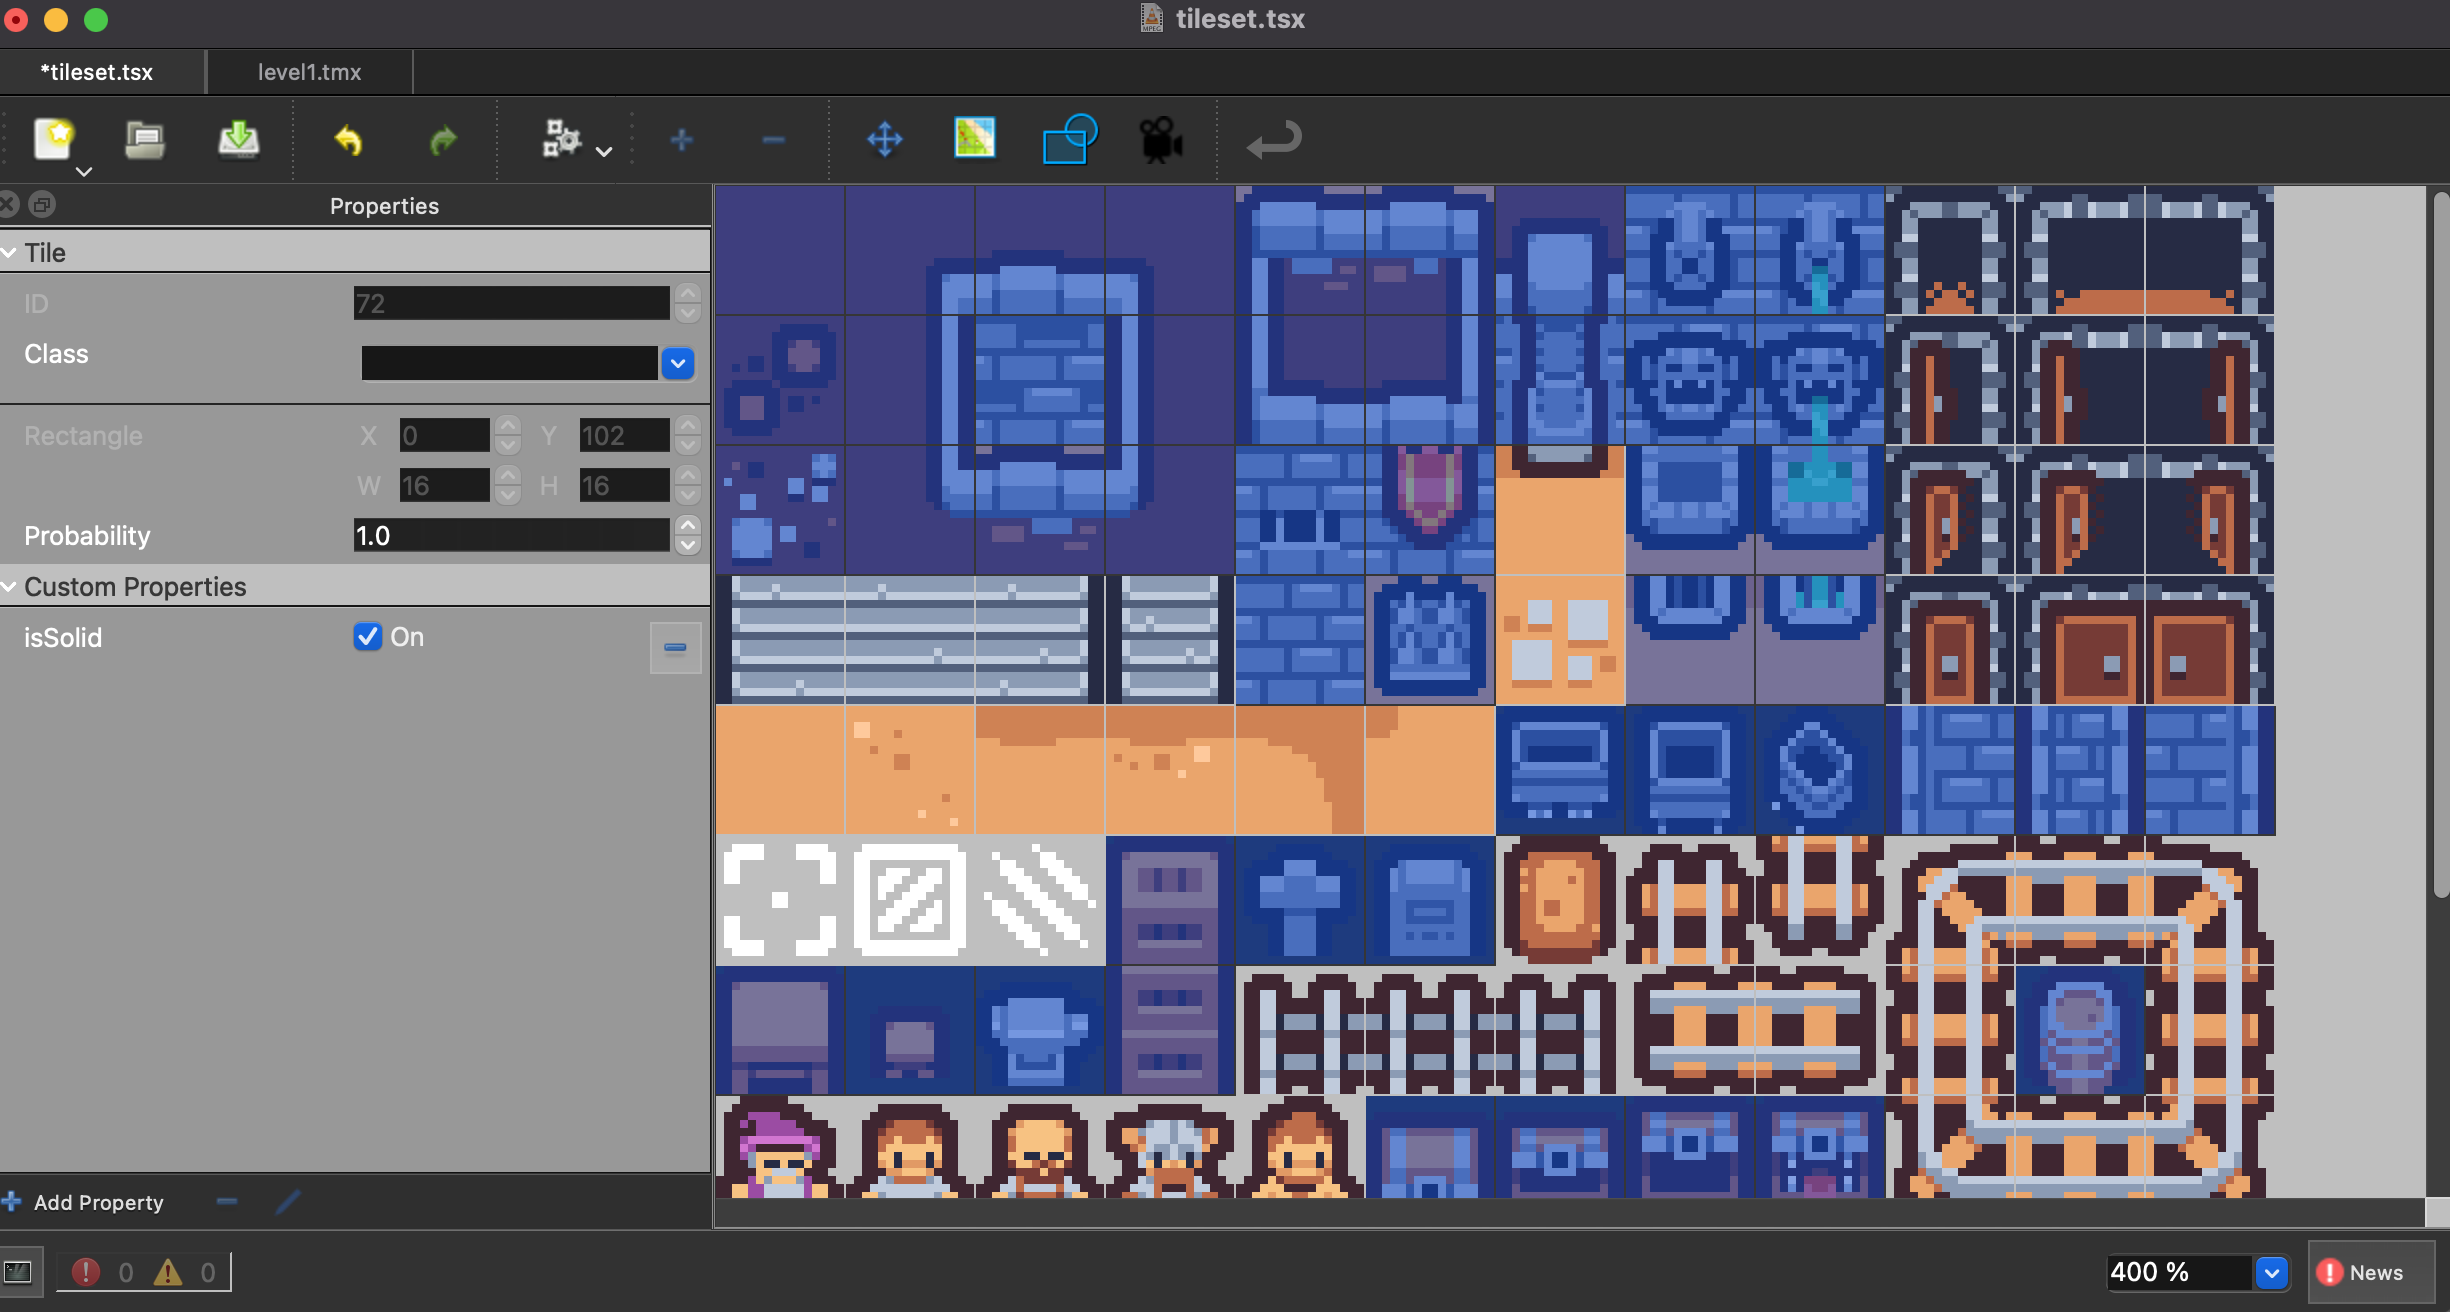Viewport: 2450px width, 1312px height.
Task: Open a file with the Open icon
Action: (x=145, y=139)
